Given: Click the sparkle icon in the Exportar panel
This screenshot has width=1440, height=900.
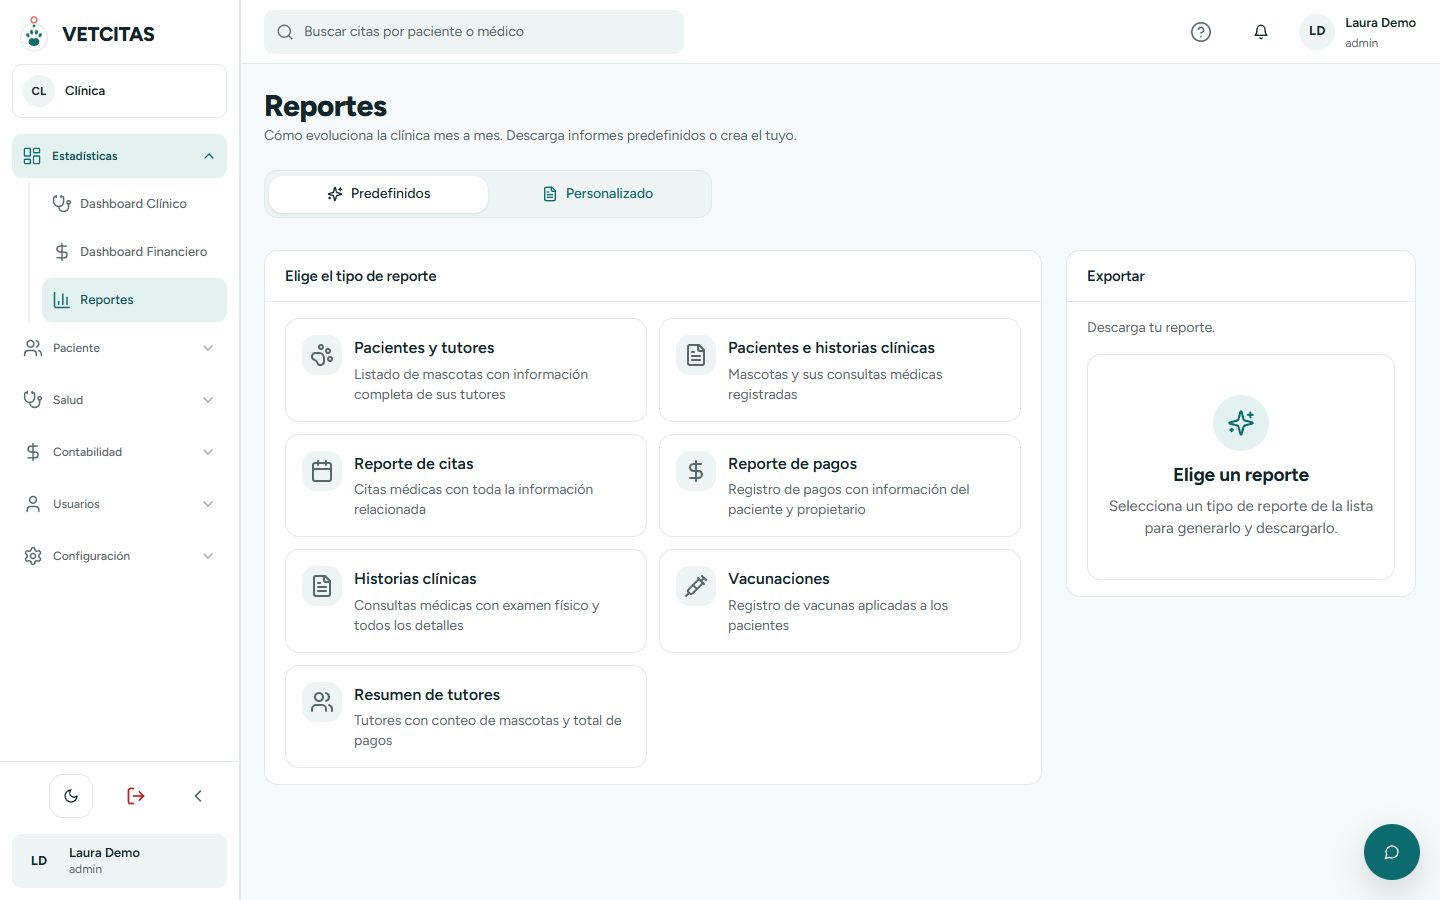Looking at the screenshot, I should [1241, 423].
